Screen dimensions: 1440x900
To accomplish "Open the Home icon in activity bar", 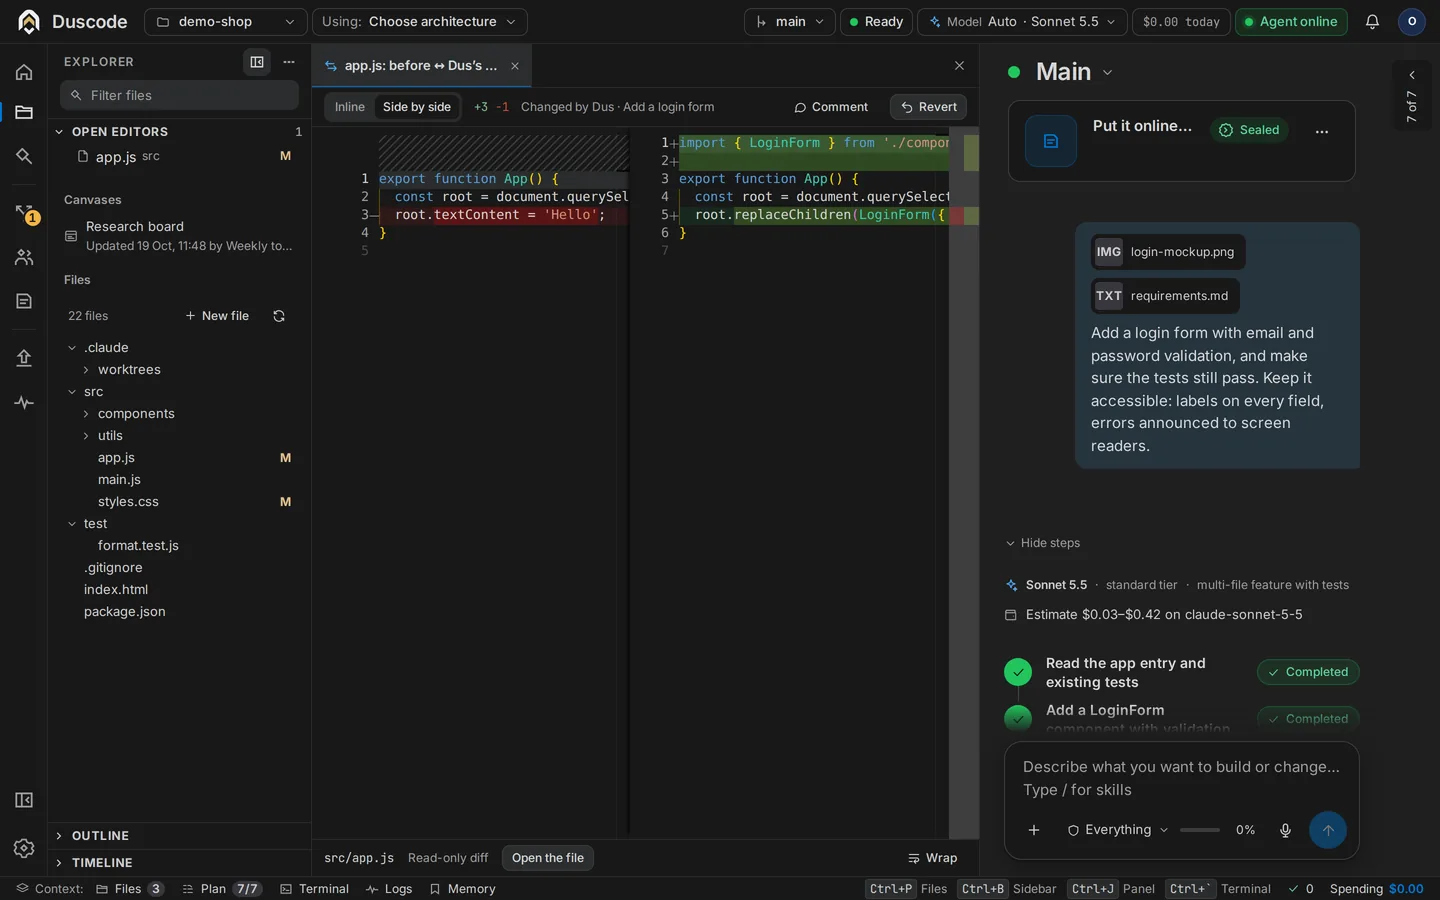I will tap(24, 72).
